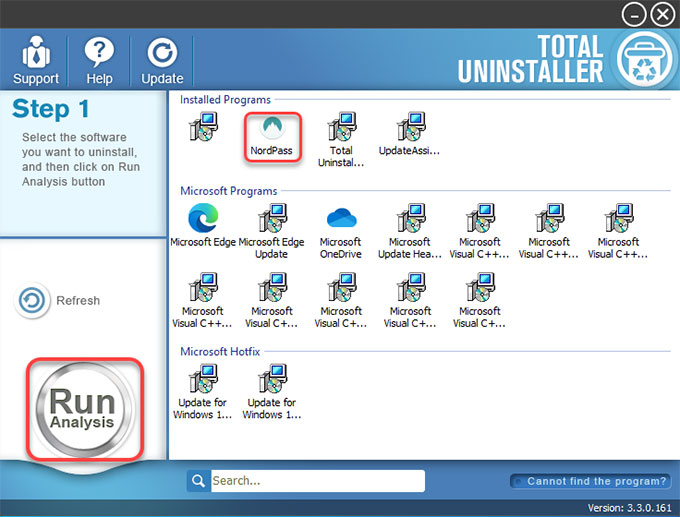Viewport: 680px width, 517px height.
Task: Select the UpdateAssi... program entry
Action: point(409,134)
